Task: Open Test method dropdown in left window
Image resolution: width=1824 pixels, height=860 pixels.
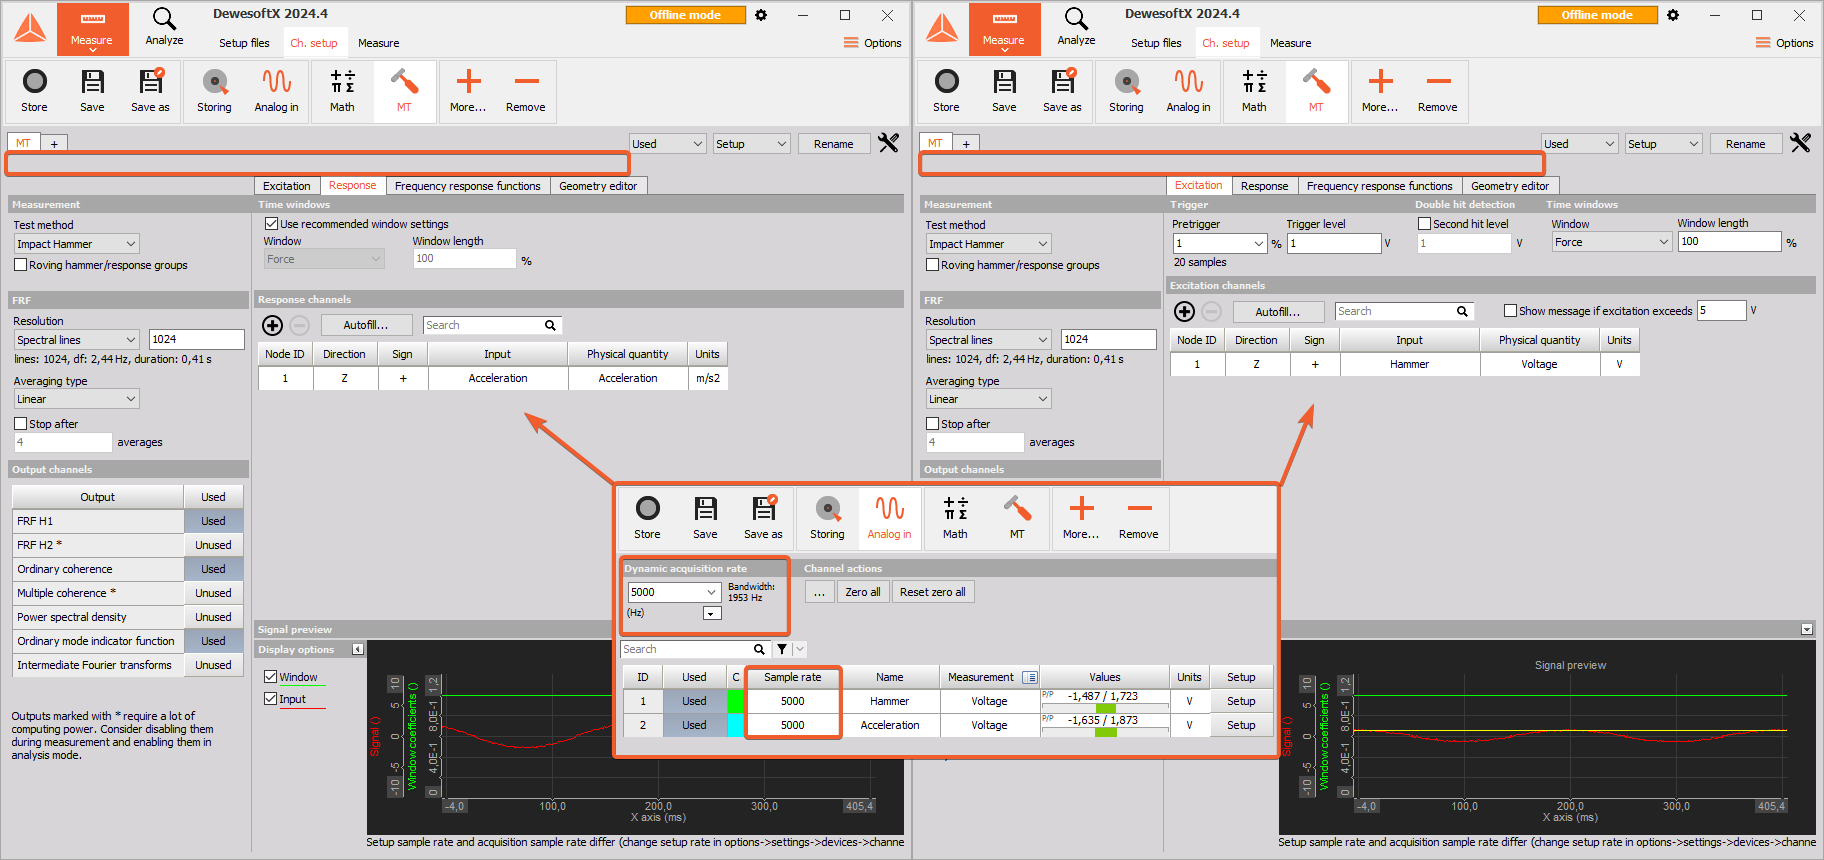Action: point(76,244)
